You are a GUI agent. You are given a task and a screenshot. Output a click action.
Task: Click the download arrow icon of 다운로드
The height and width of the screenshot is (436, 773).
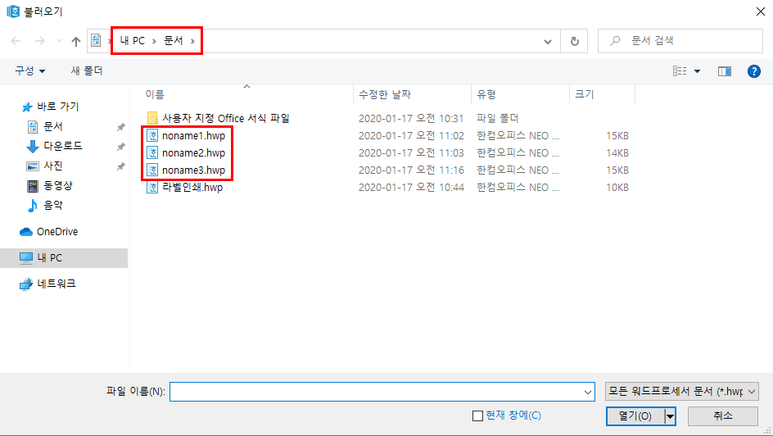coord(33,146)
